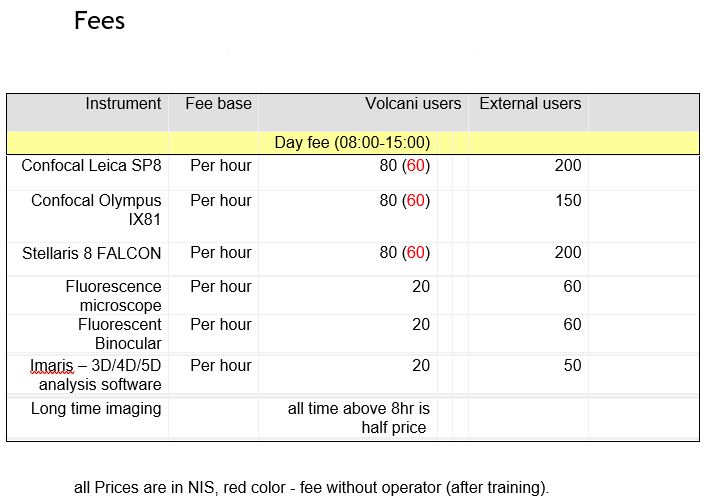Click the 200 price for Stellaris 8 FALCON
Screen dimensions: 710x499
pyautogui.click(x=567, y=253)
